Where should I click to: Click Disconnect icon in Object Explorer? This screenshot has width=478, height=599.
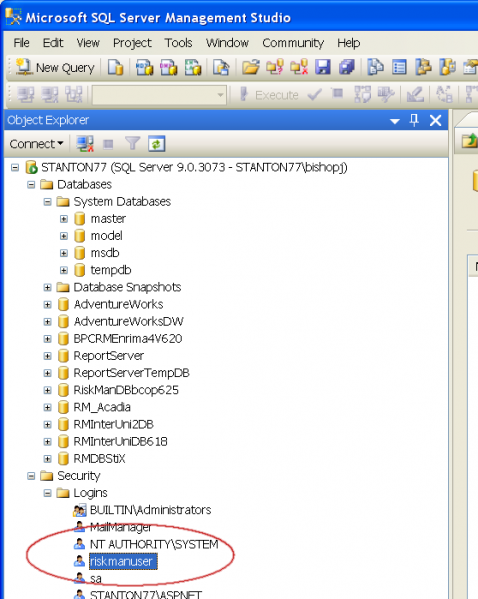(85, 144)
